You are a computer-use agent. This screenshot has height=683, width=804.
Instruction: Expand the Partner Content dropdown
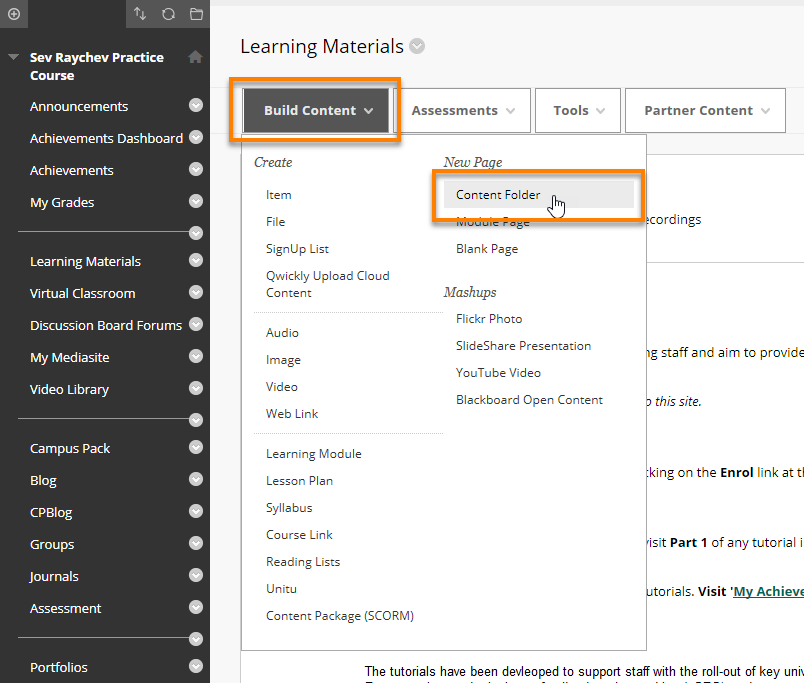tap(707, 111)
